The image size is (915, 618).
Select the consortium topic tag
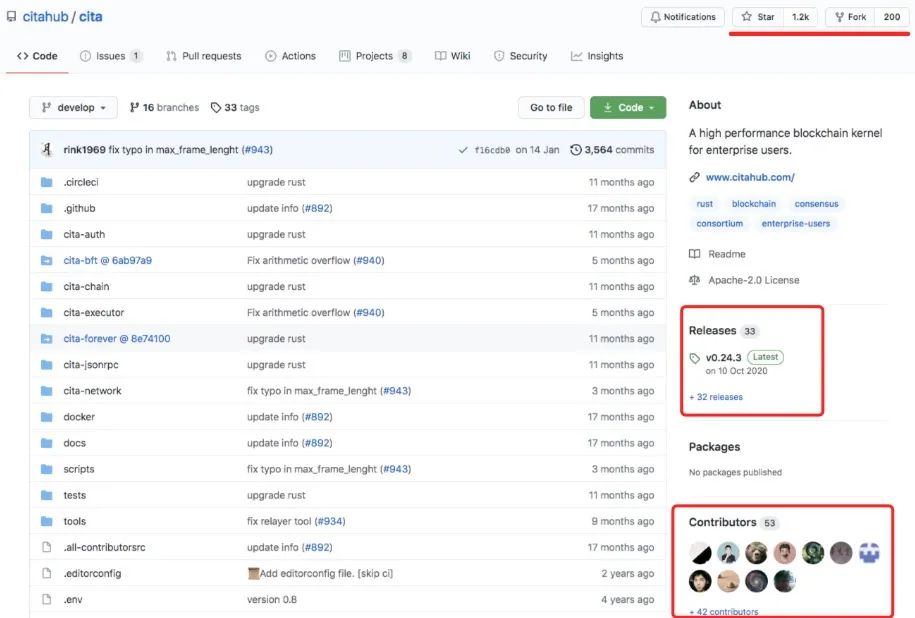click(x=720, y=224)
